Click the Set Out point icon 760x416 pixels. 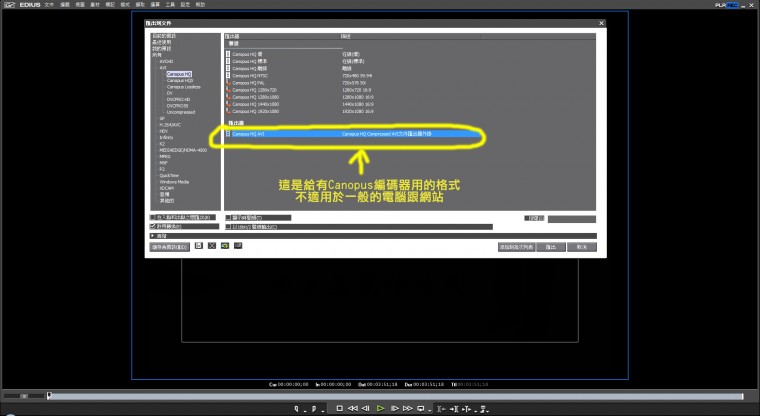click(x=314, y=409)
